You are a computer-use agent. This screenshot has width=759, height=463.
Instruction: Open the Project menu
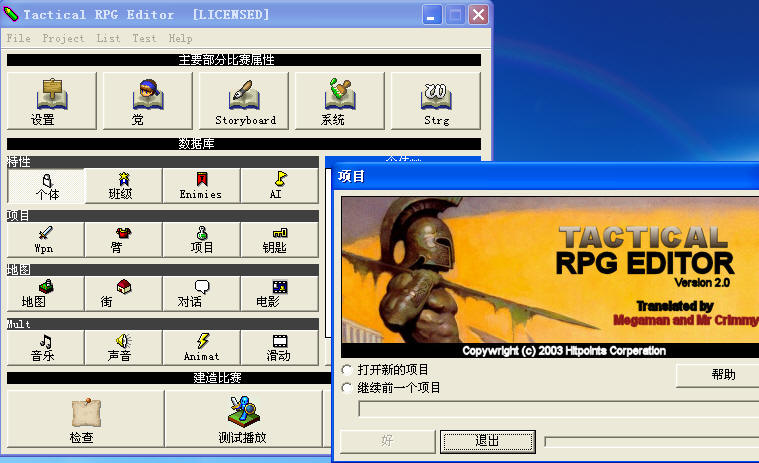pos(63,38)
